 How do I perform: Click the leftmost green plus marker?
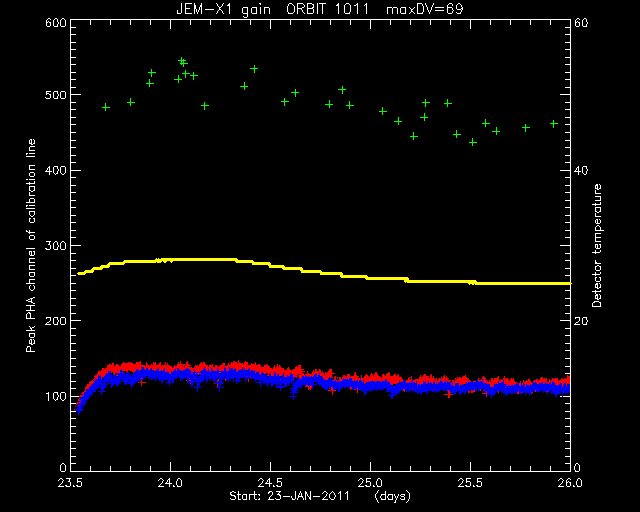tap(106, 107)
